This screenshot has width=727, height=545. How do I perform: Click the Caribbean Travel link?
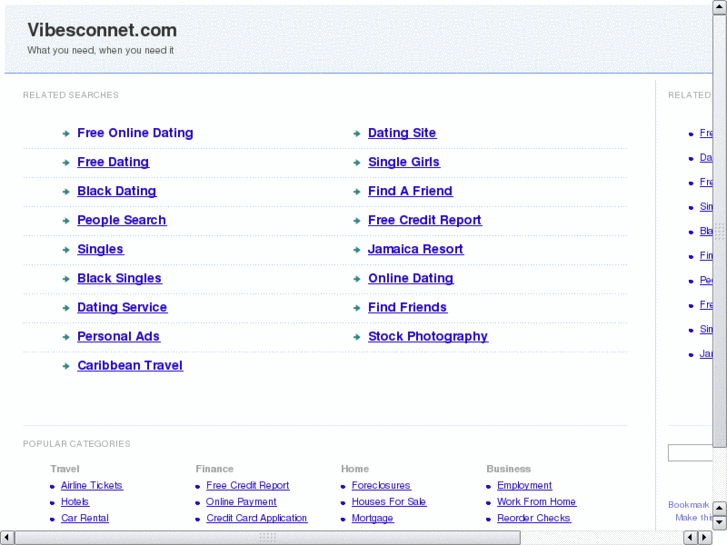click(x=130, y=365)
